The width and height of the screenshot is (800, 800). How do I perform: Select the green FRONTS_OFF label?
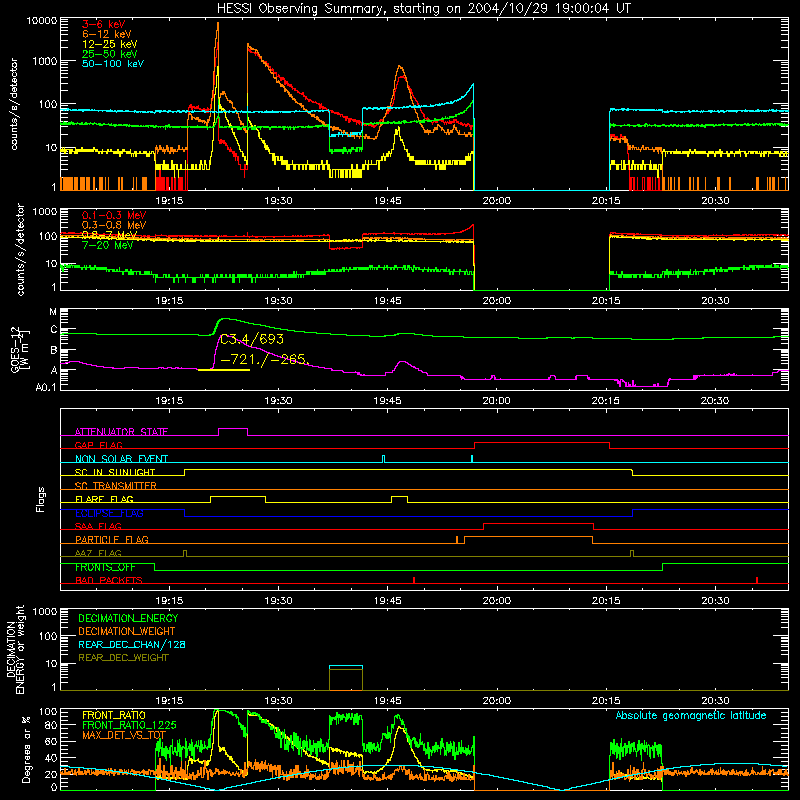[105, 567]
